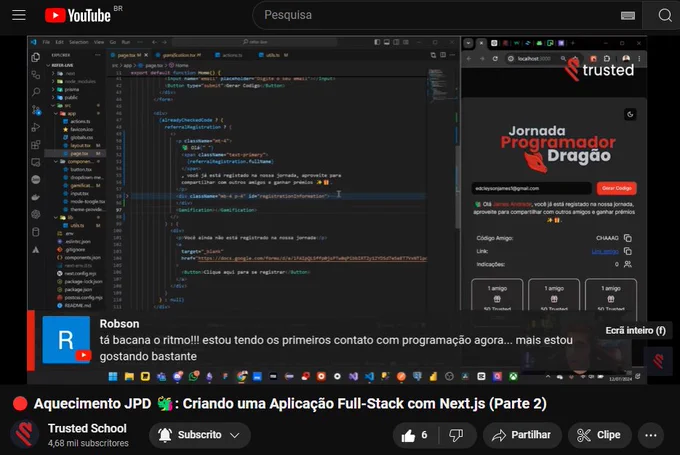Switch to the gamification.tsx editor tab
This screenshot has width=680, height=455.
pyautogui.click(x=178, y=55)
